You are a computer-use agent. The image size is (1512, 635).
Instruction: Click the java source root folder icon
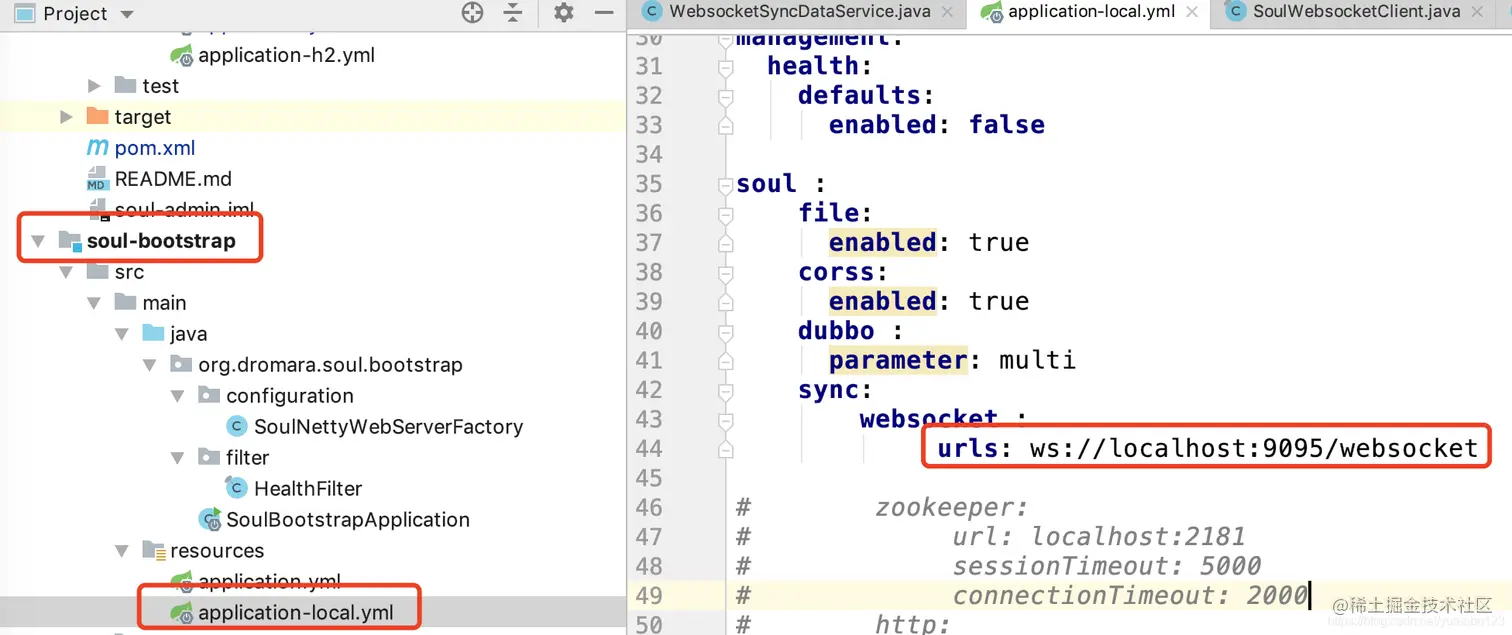click(153, 333)
